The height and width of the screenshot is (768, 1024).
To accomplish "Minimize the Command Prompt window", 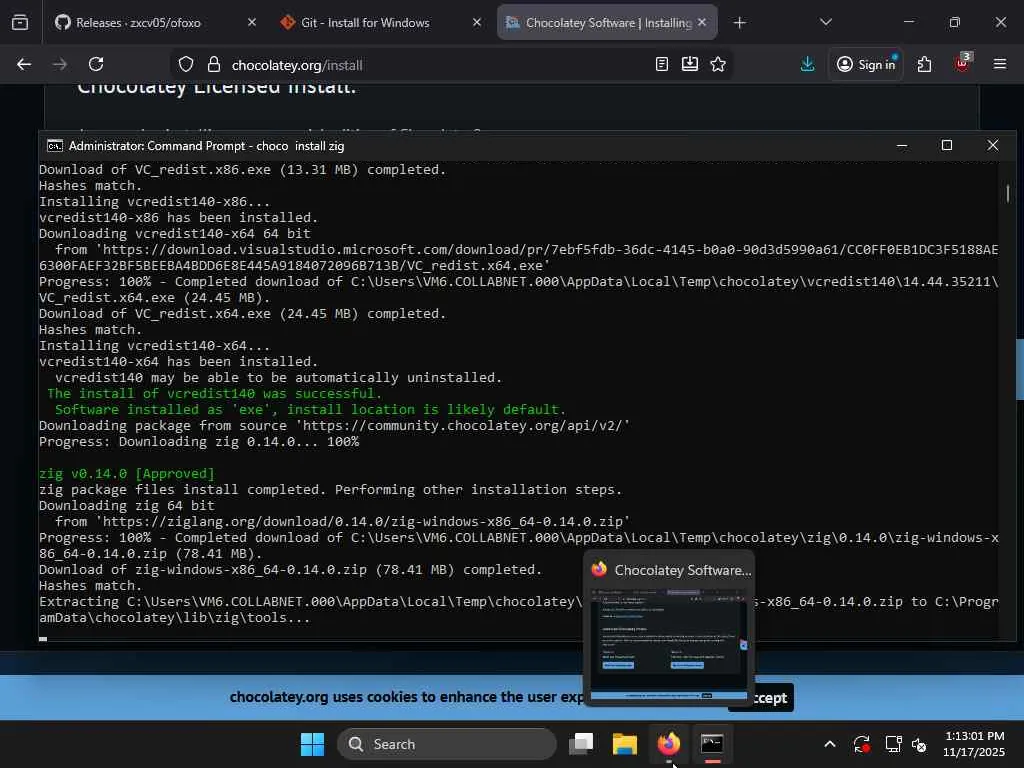I will [x=902, y=146].
